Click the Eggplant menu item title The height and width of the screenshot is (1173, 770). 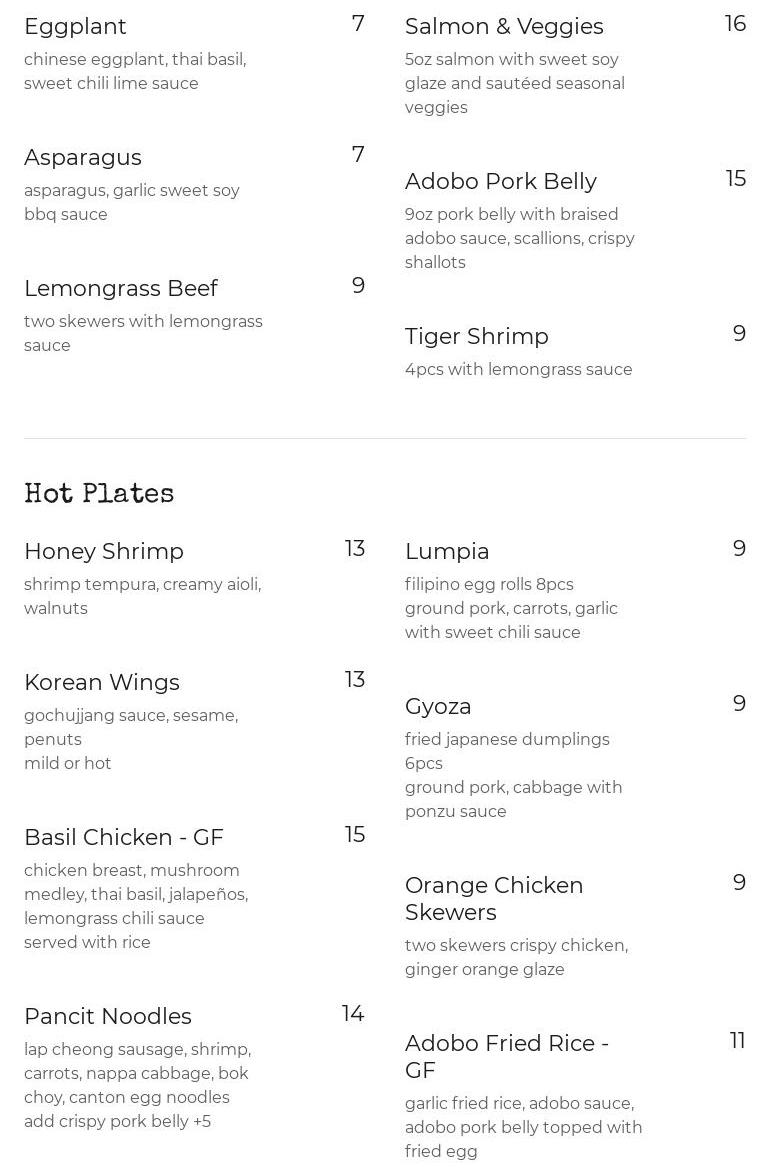tap(75, 27)
